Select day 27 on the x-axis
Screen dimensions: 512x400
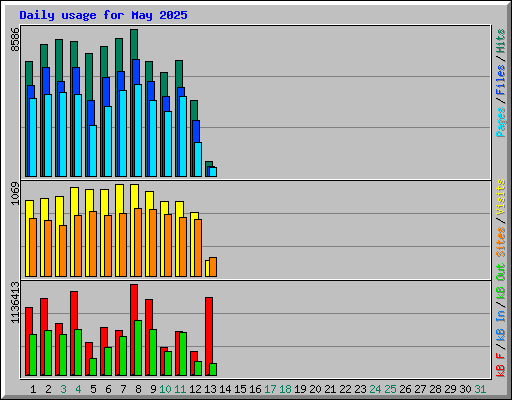420,389
